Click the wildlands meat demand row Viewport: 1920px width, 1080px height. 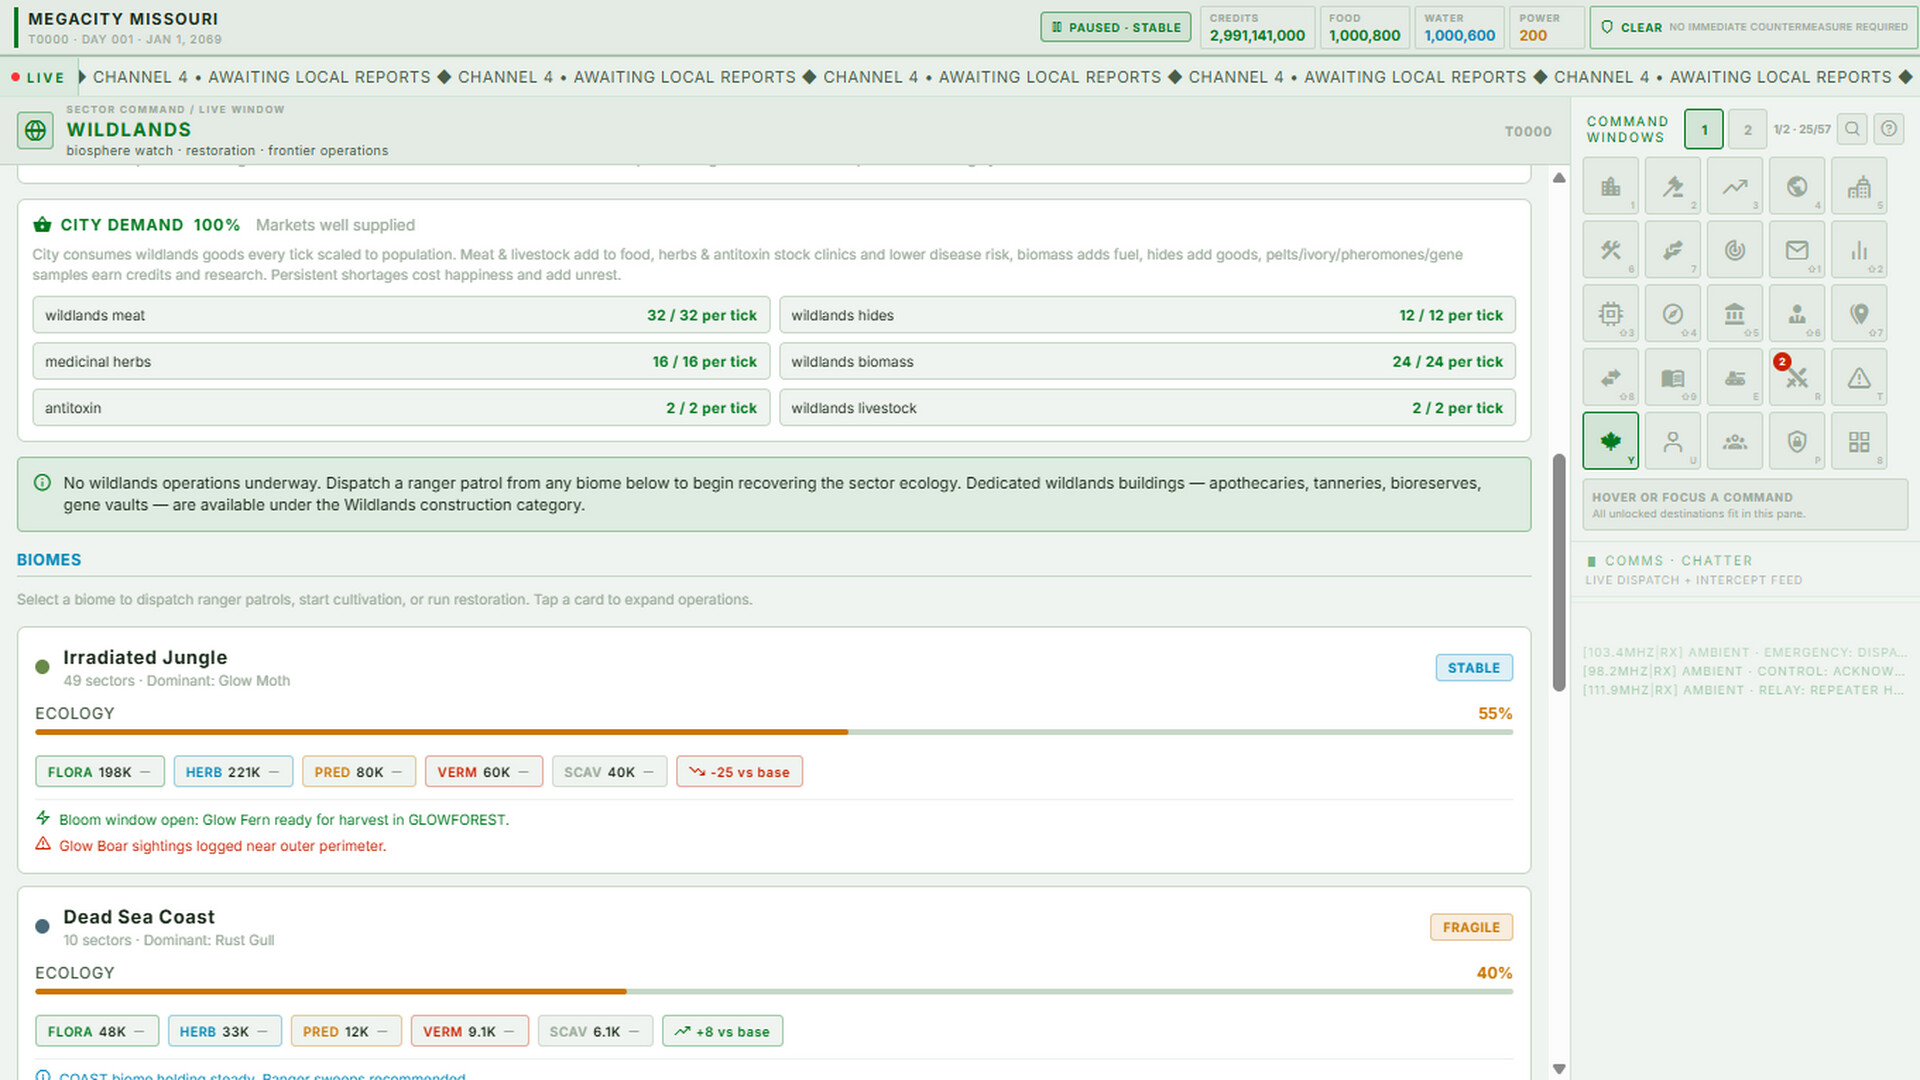click(401, 315)
